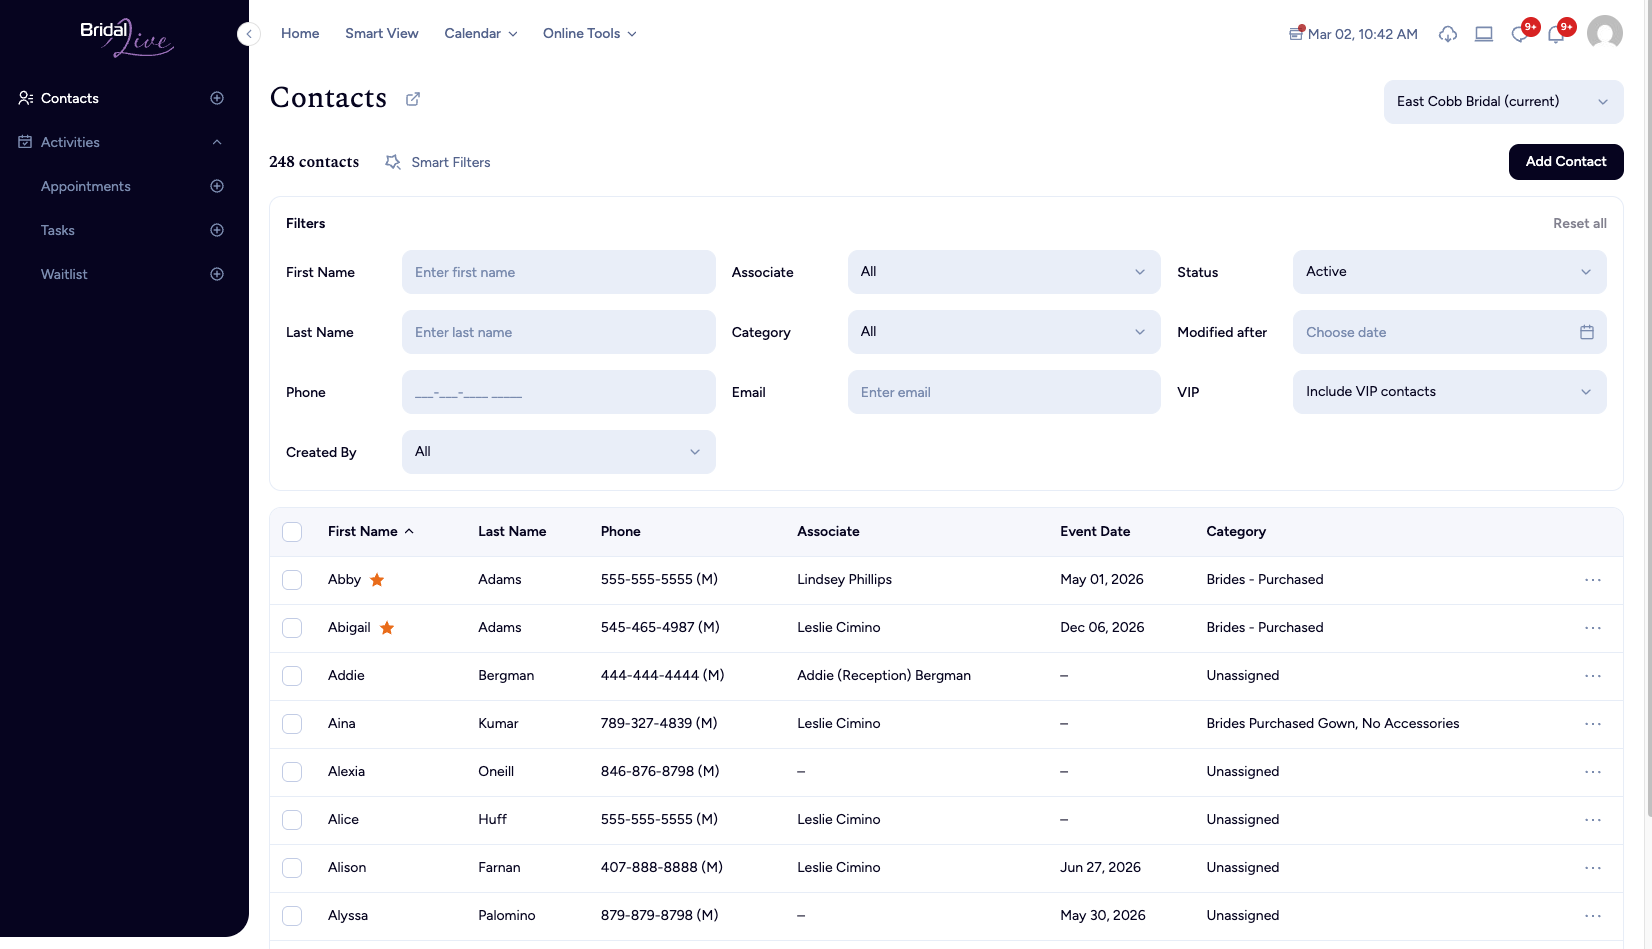Open the external link icon beside Contacts heading
Viewport: 1652px width, 949px height.
[x=412, y=99]
